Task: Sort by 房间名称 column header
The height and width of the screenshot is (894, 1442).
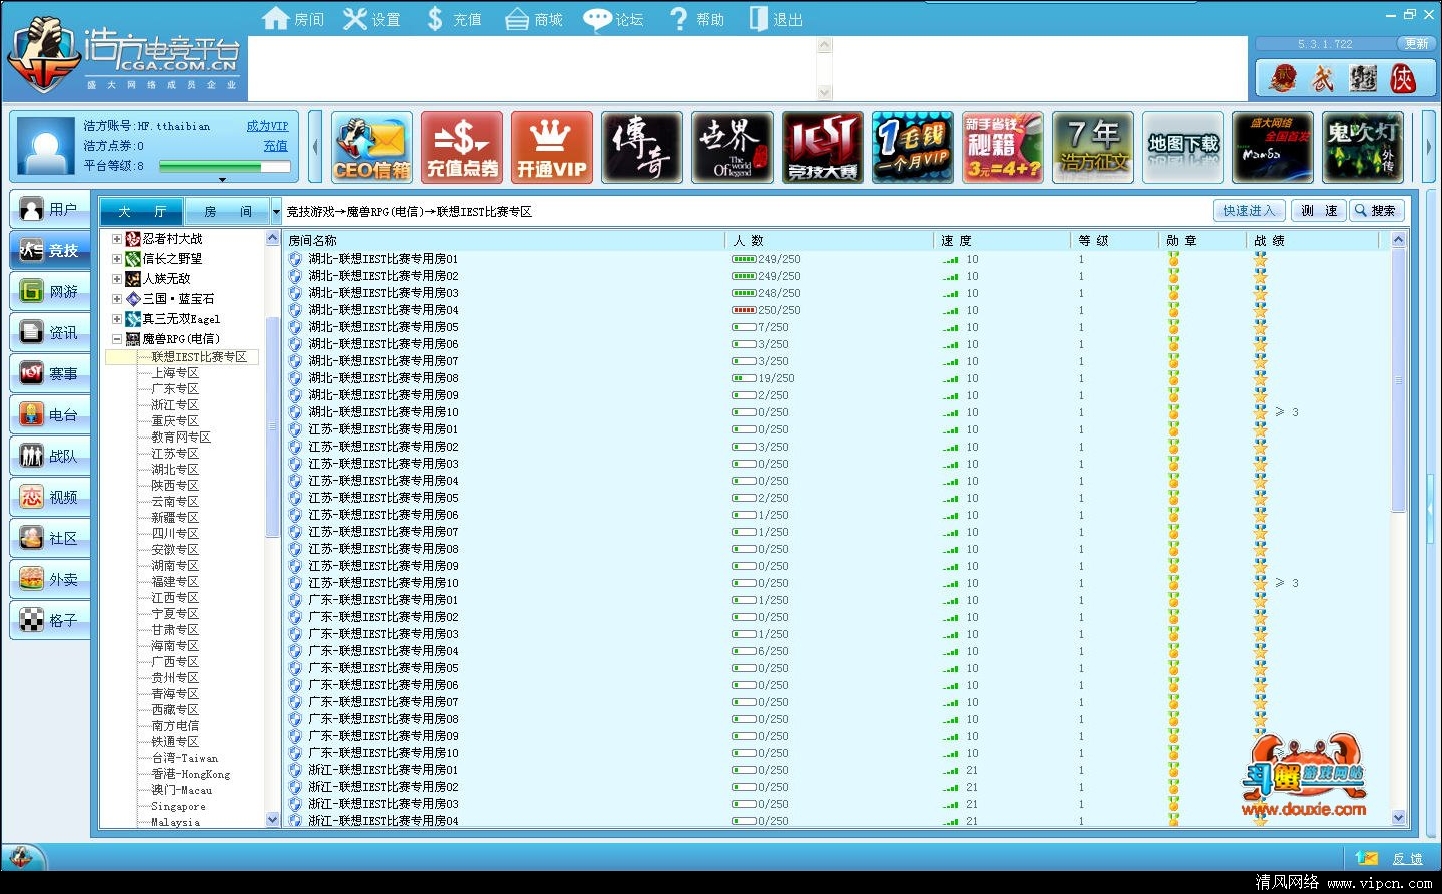Action: coord(504,240)
